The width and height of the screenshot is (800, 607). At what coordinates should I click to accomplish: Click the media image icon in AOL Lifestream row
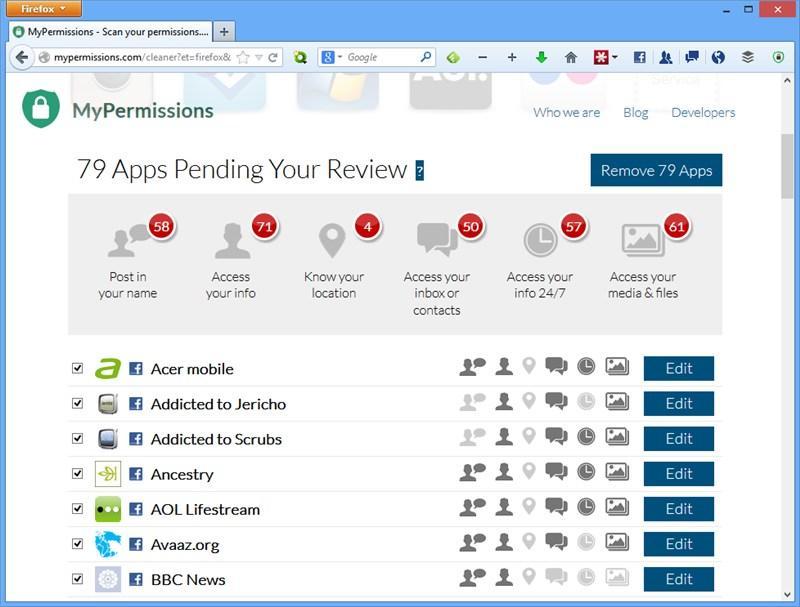click(617, 507)
